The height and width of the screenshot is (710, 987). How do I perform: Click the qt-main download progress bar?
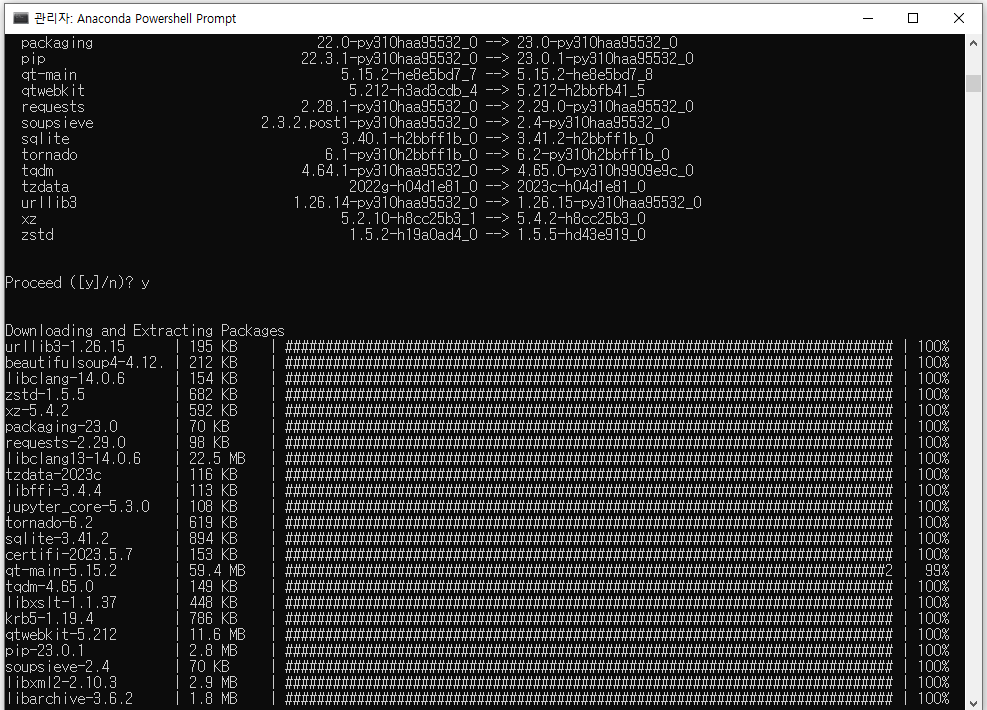(x=589, y=571)
